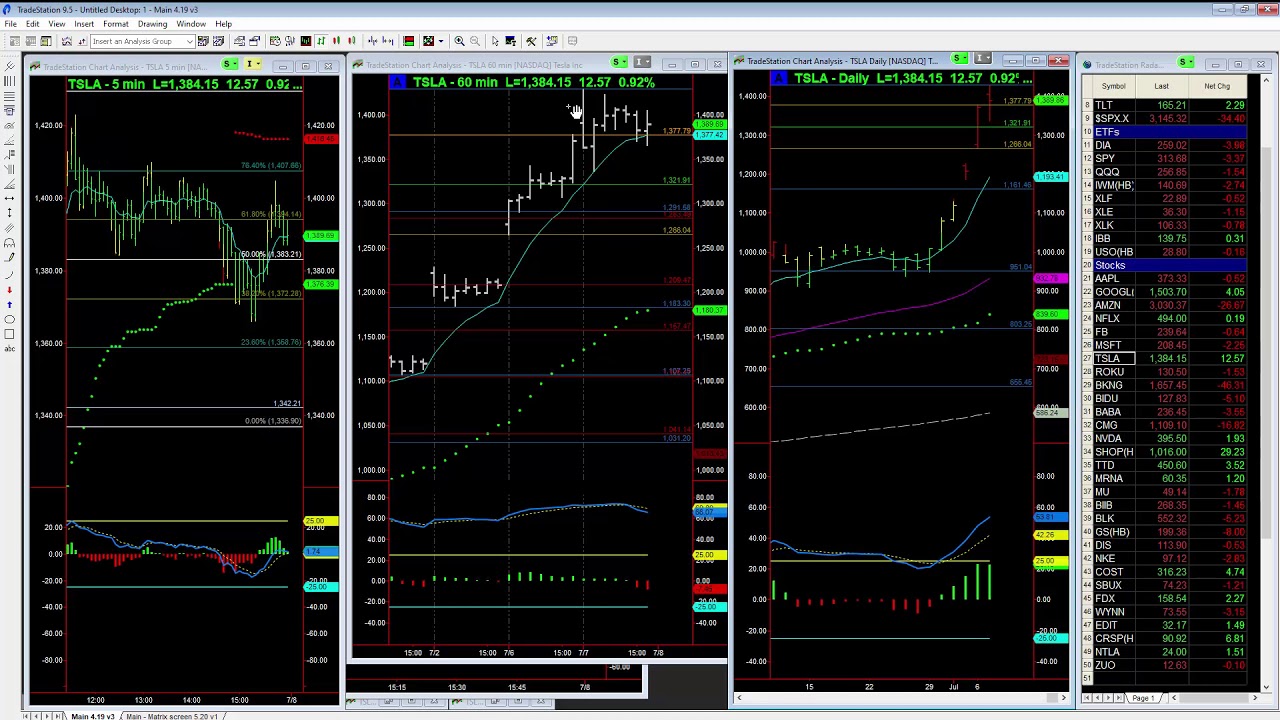Open the Drawing menu
This screenshot has height=720, width=1280.
coord(152,24)
